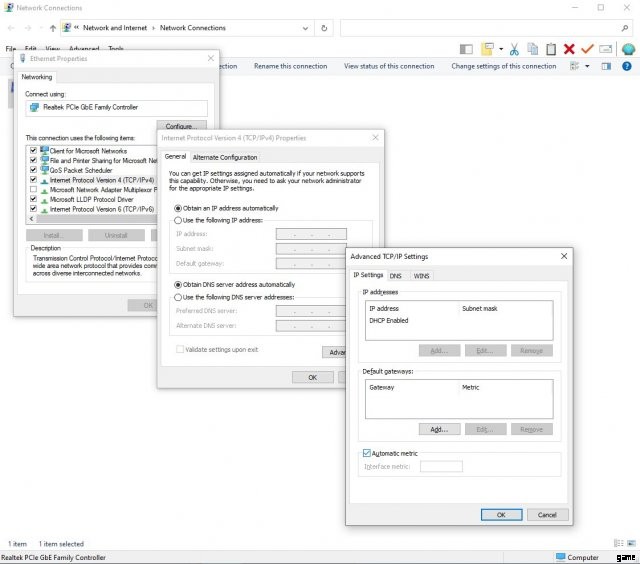Click the red X Delete icon
The width and height of the screenshot is (640, 564).
[x=569, y=48]
